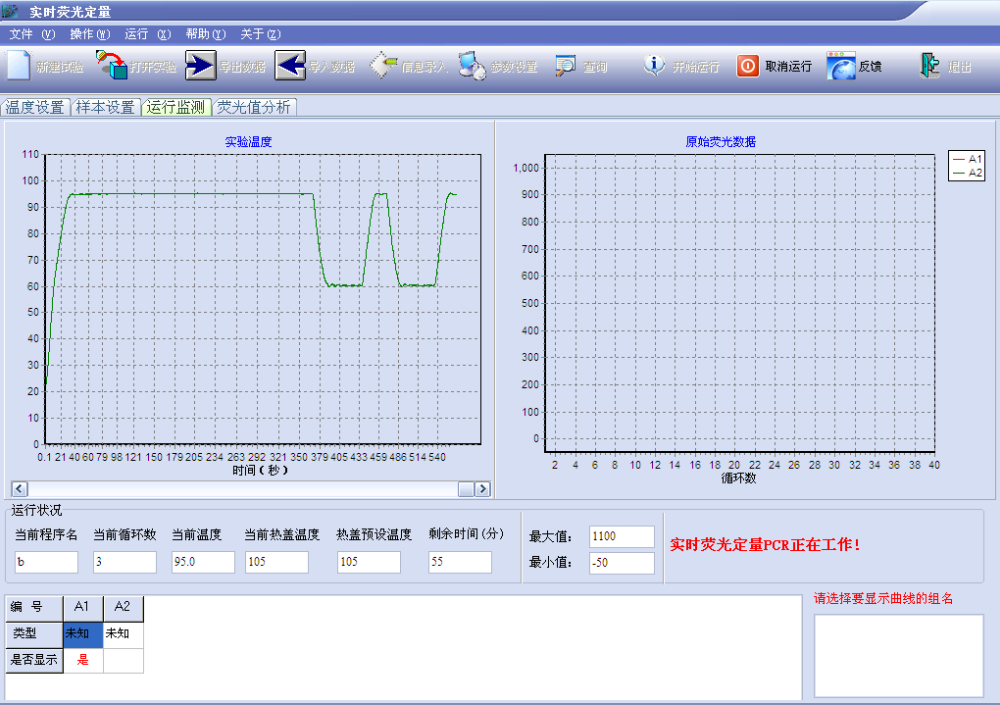Screen dimensions: 1000x705
Task: Toggle A2 empty 是否显示 cell
Action: point(123,660)
